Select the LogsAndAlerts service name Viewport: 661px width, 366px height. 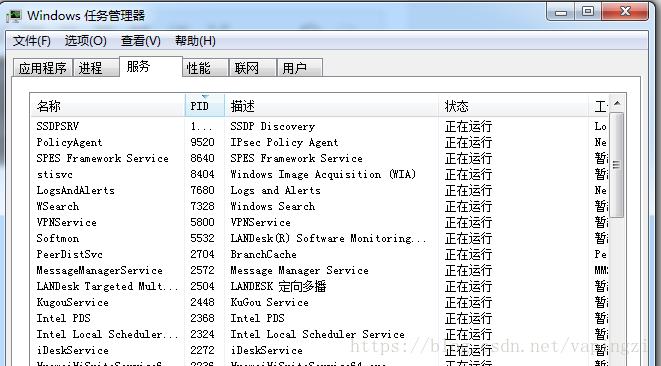[x=75, y=191]
